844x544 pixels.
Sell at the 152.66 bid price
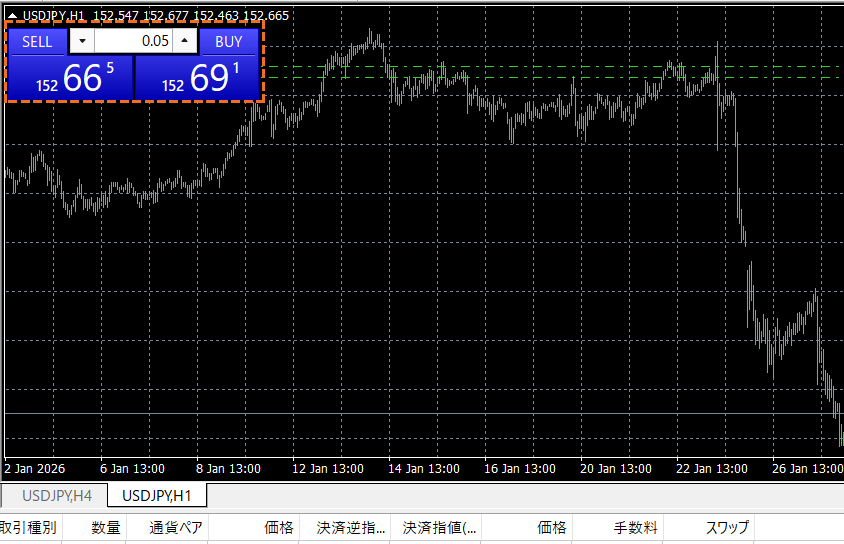70,78
